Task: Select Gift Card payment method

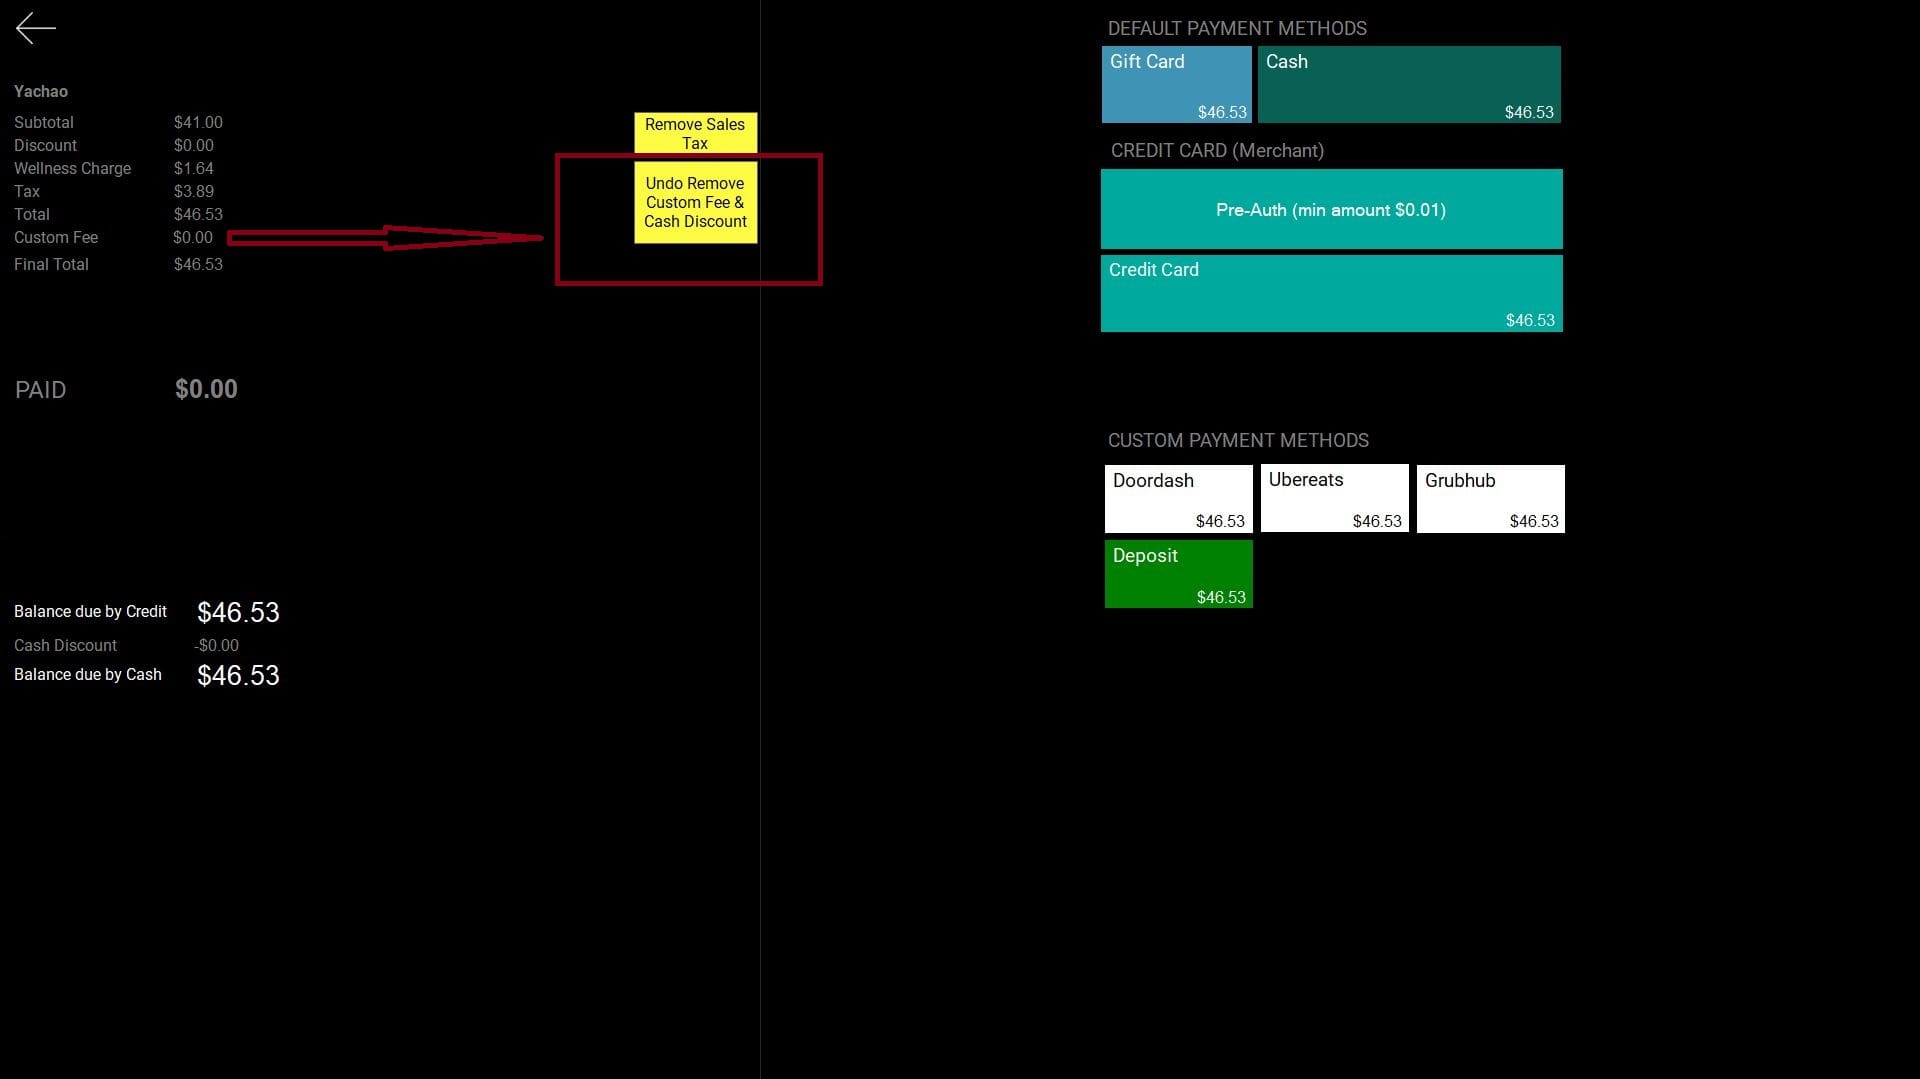Action: point(1176,85)
